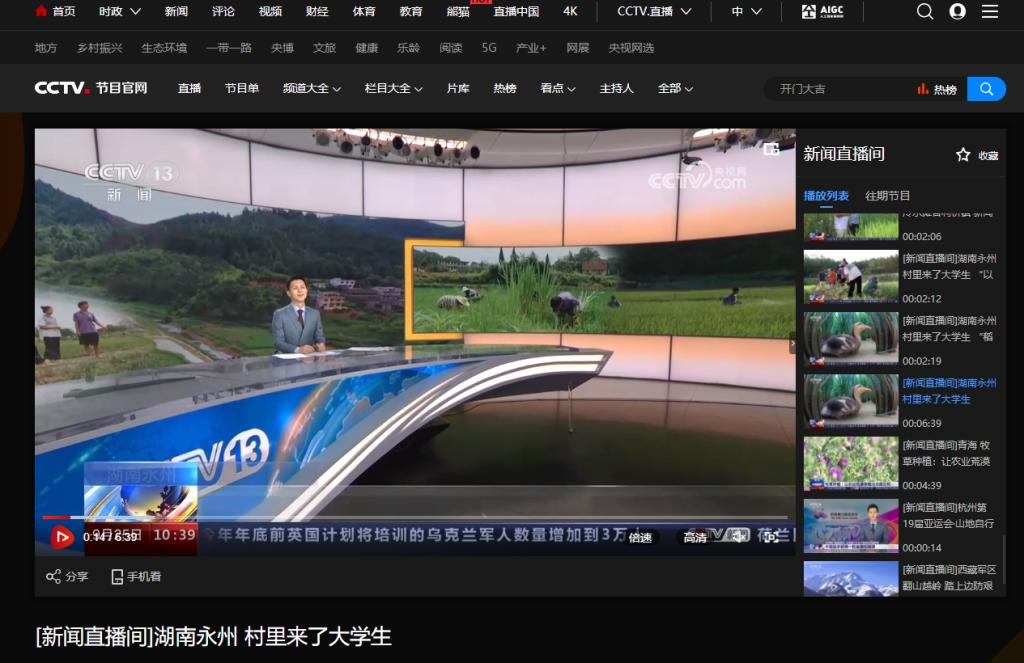1024x663 pixels.
Task: Expand the 时政 dropdown
Action: (120, 11)
